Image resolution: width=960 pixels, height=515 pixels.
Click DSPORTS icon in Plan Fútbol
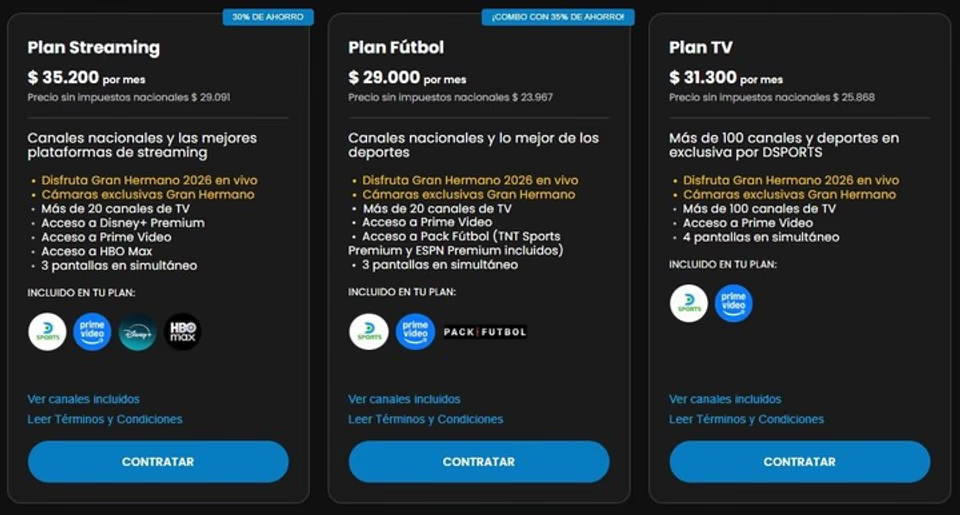pos(369,332)
